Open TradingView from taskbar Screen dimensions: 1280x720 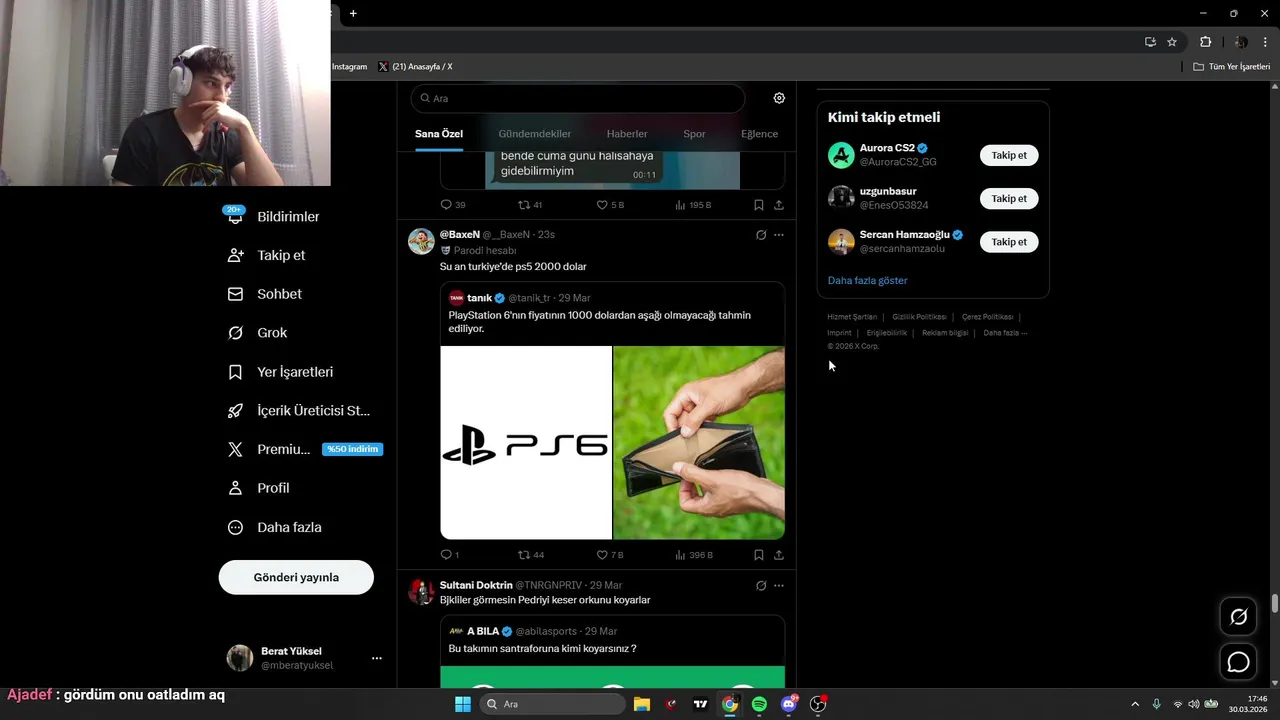(700, 704)
